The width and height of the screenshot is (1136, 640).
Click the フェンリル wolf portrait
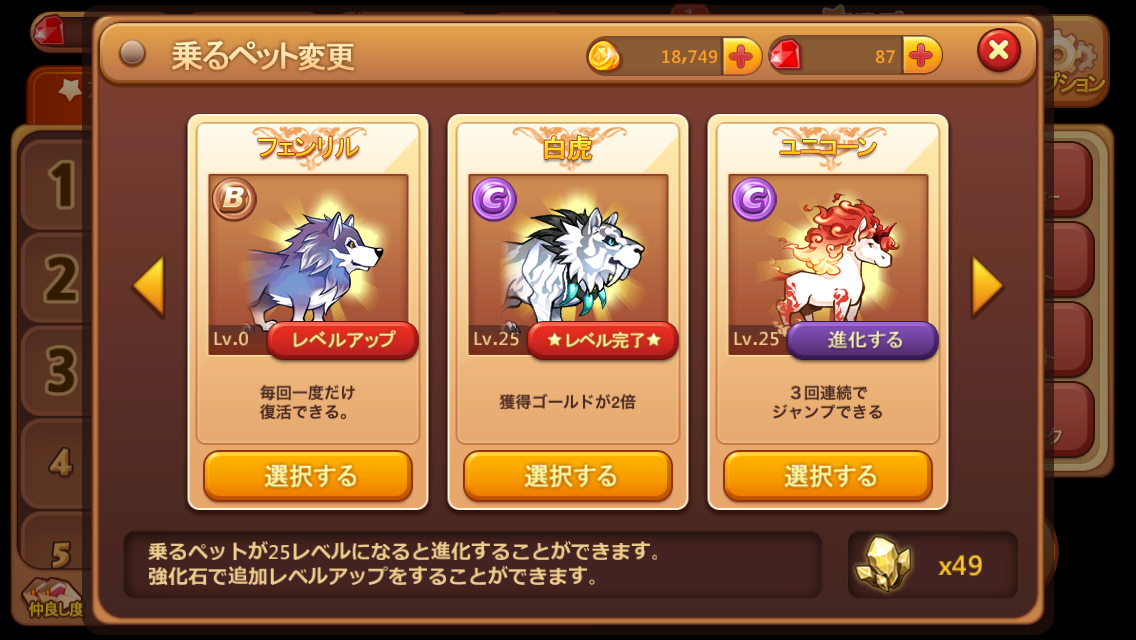pos(309,264)
